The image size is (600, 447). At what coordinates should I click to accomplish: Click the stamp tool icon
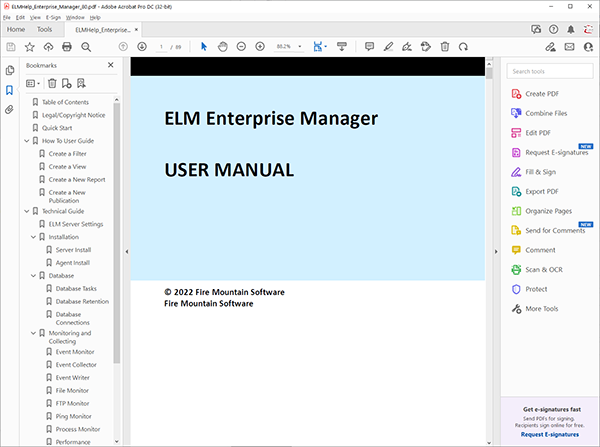click(426, 47)
